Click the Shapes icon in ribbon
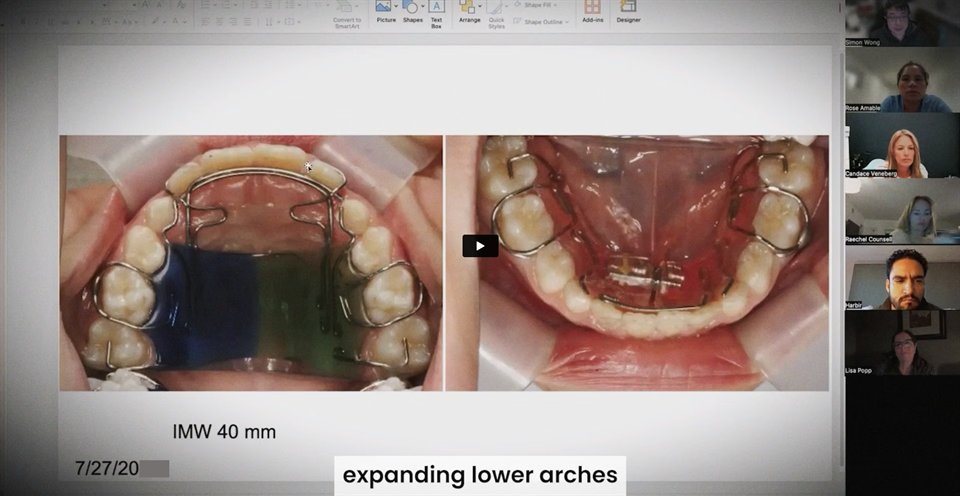960x496 pixels. pyautogui.click(x=410, y=7)
